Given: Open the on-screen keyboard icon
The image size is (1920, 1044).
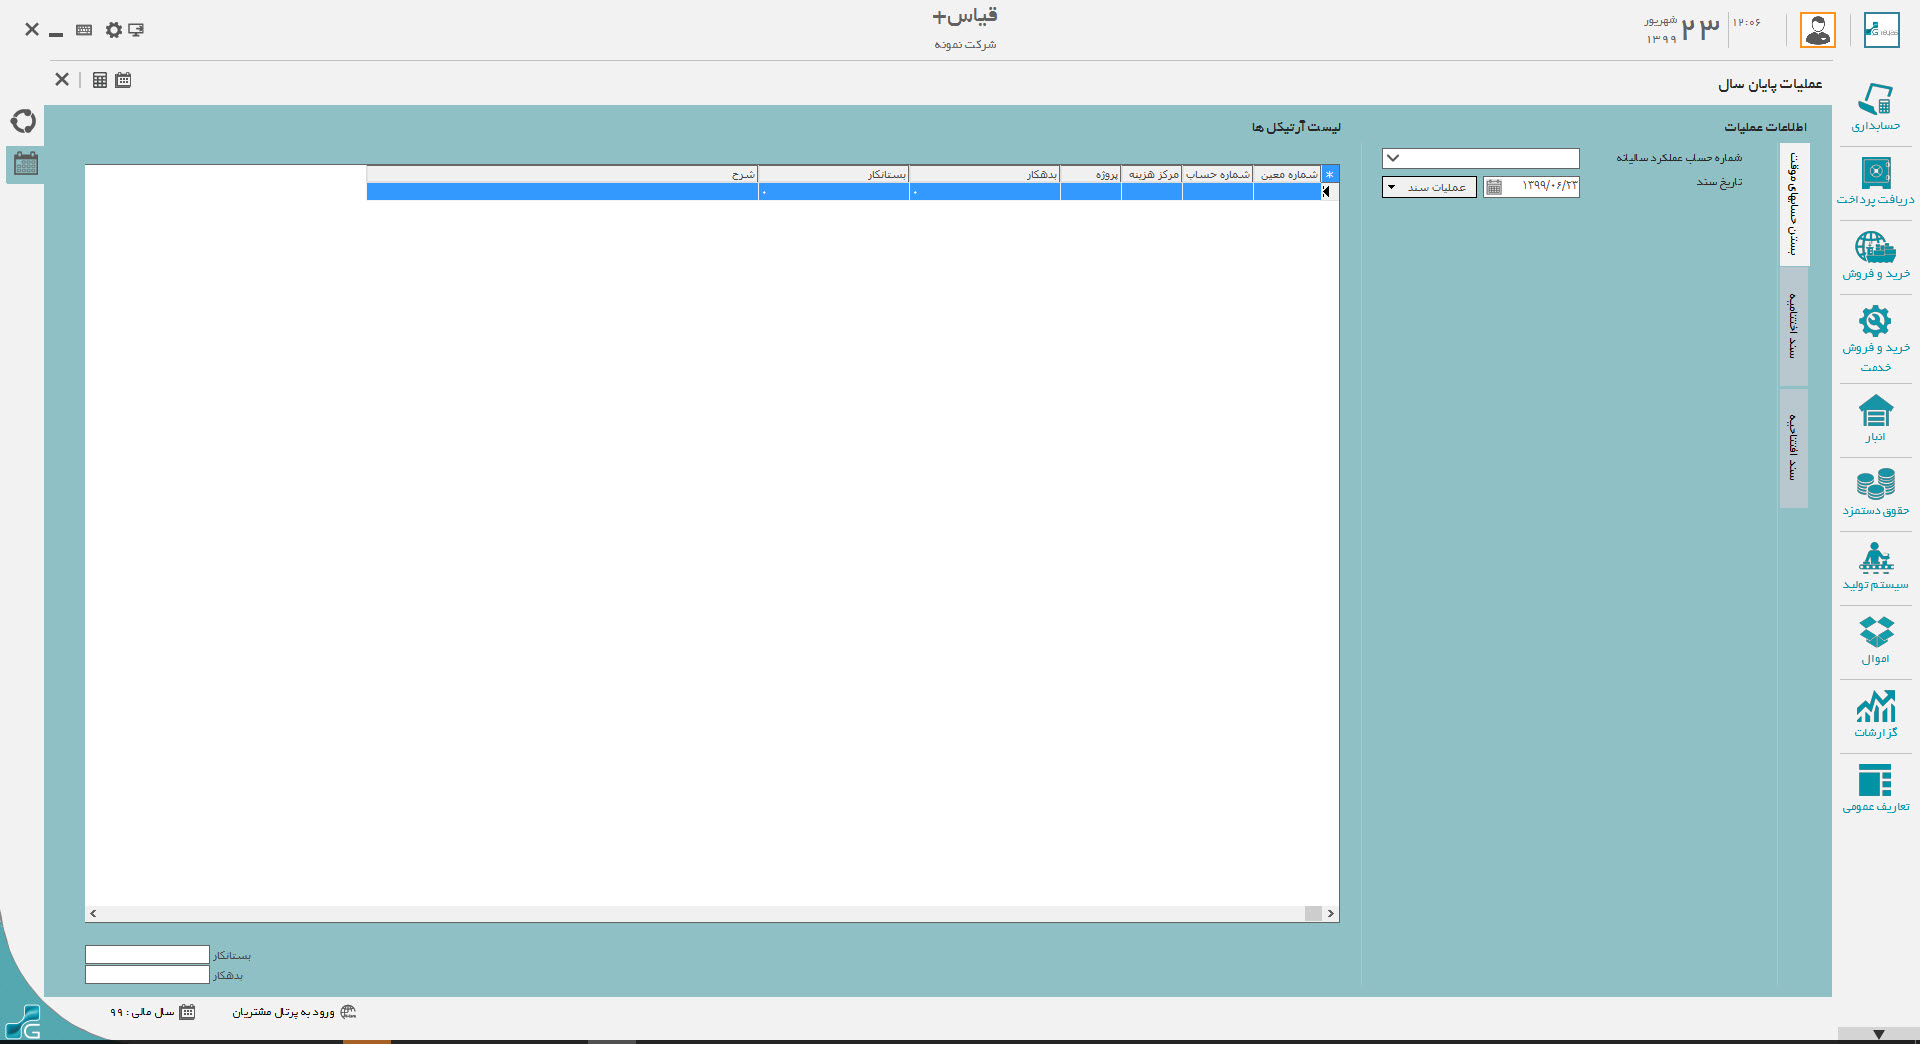Looking at the screenshot, I should pyautogui.click(x=84, y=30).
